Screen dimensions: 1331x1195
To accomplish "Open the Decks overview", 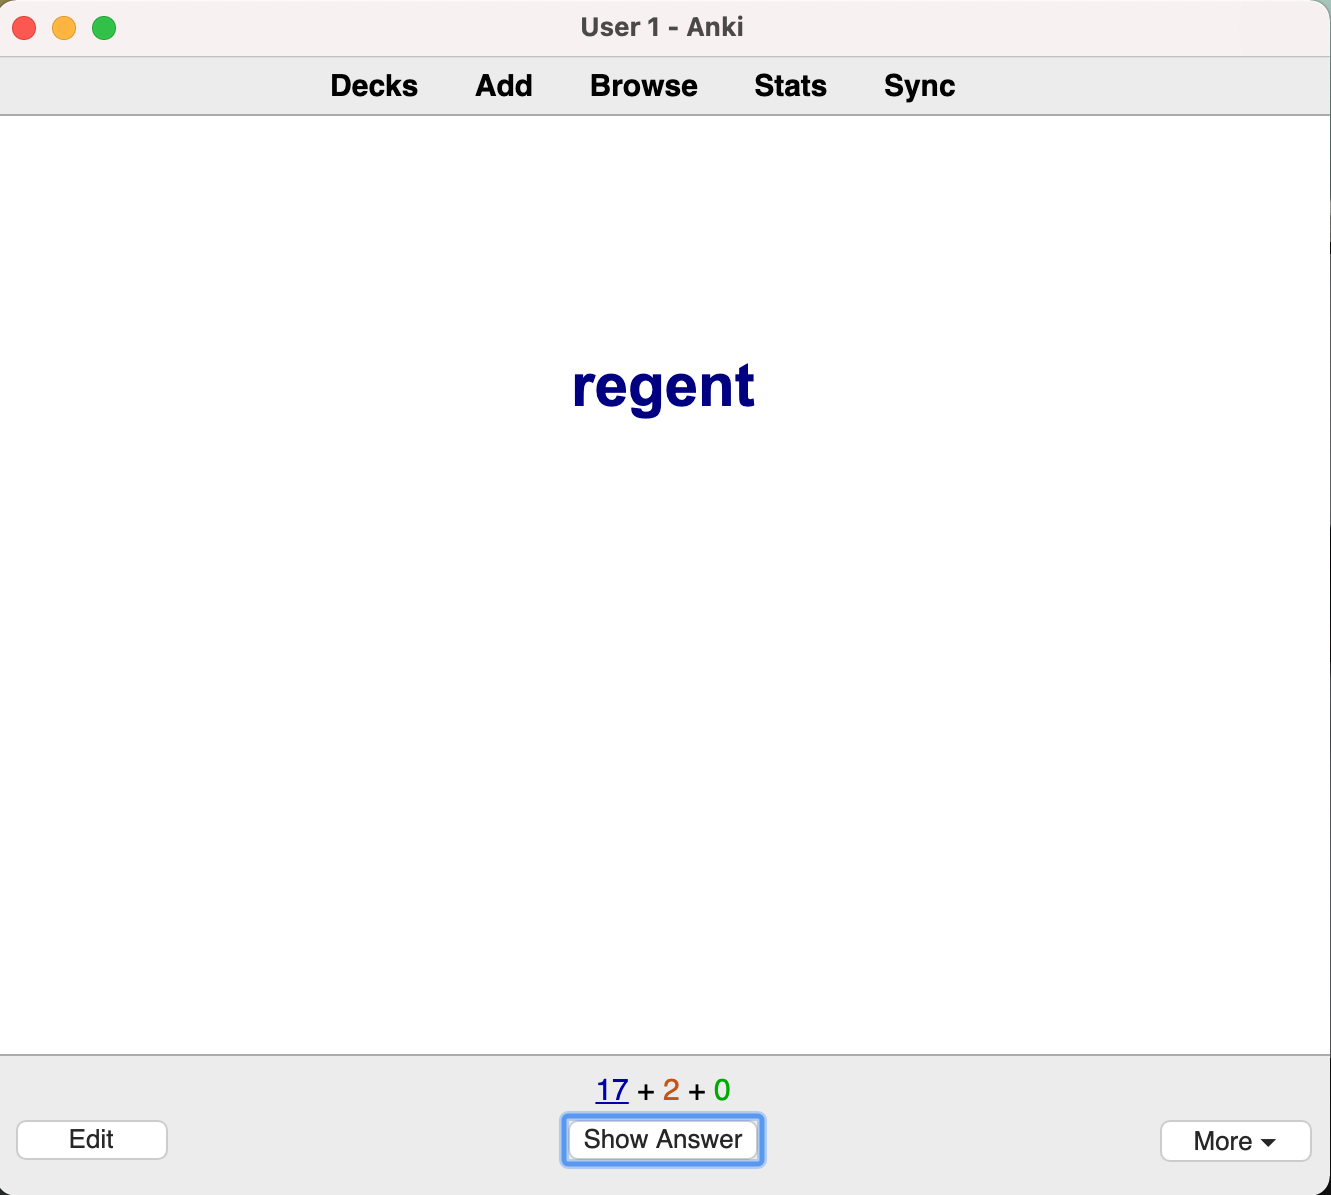I will pyautogui.click(x=374, y=86).
